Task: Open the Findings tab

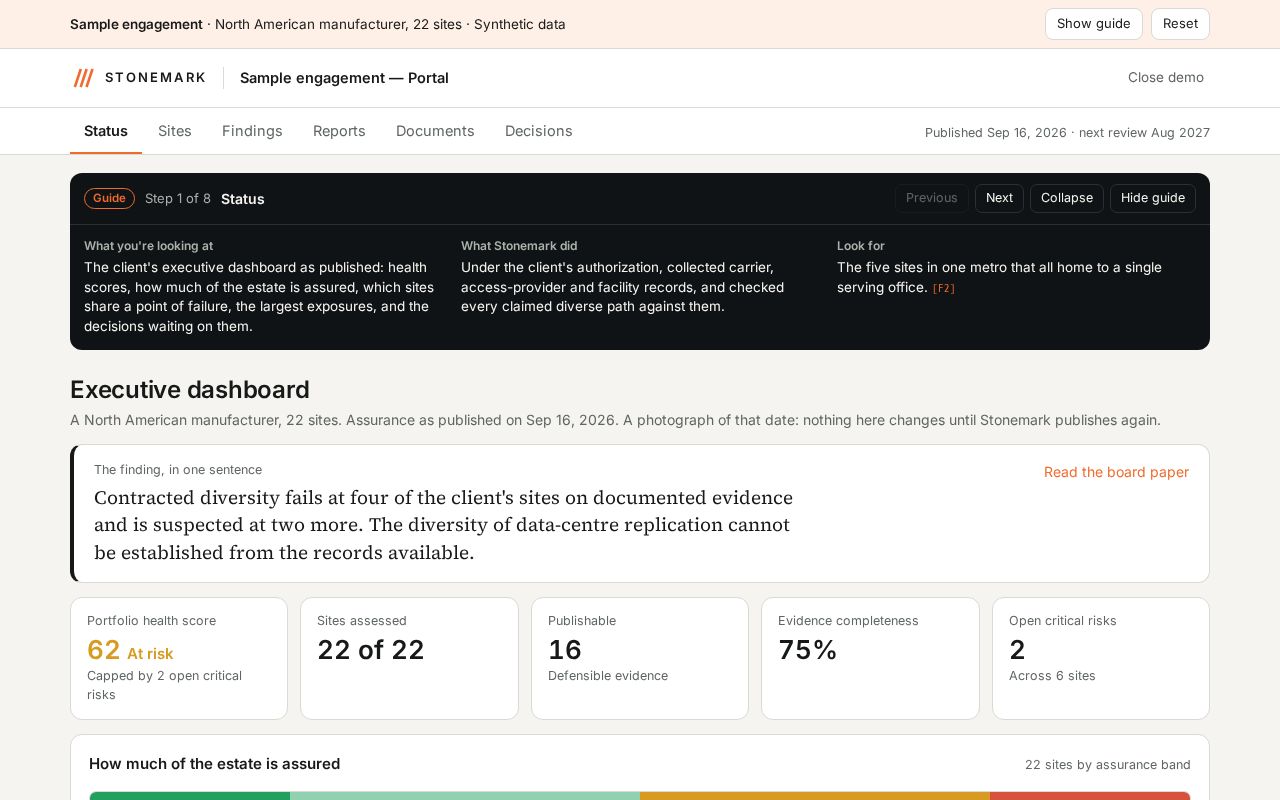Action: pos(252,131)
